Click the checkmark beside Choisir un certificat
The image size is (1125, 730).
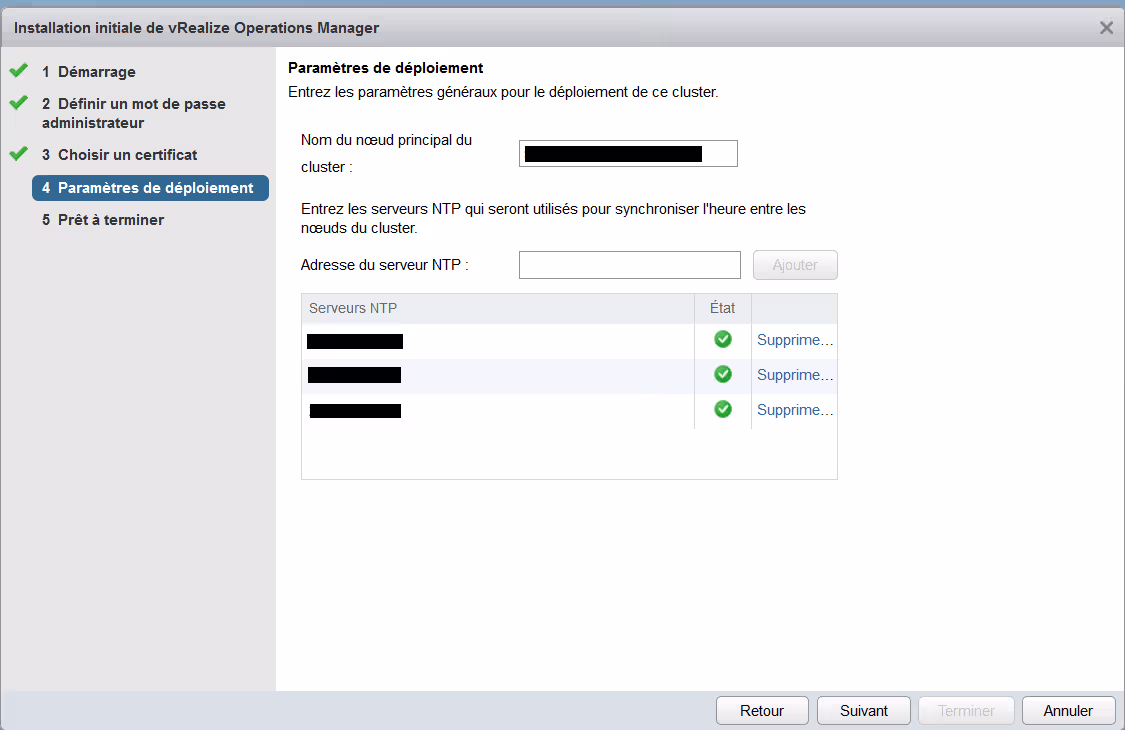pyautogui.click(x=18, y=154)
